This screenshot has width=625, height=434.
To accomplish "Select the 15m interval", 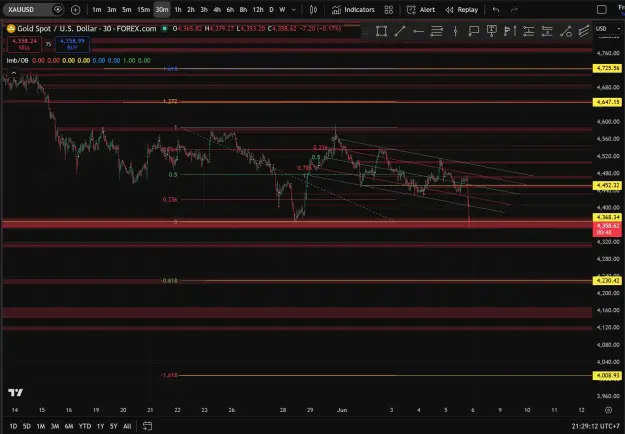I will [143, 10].
